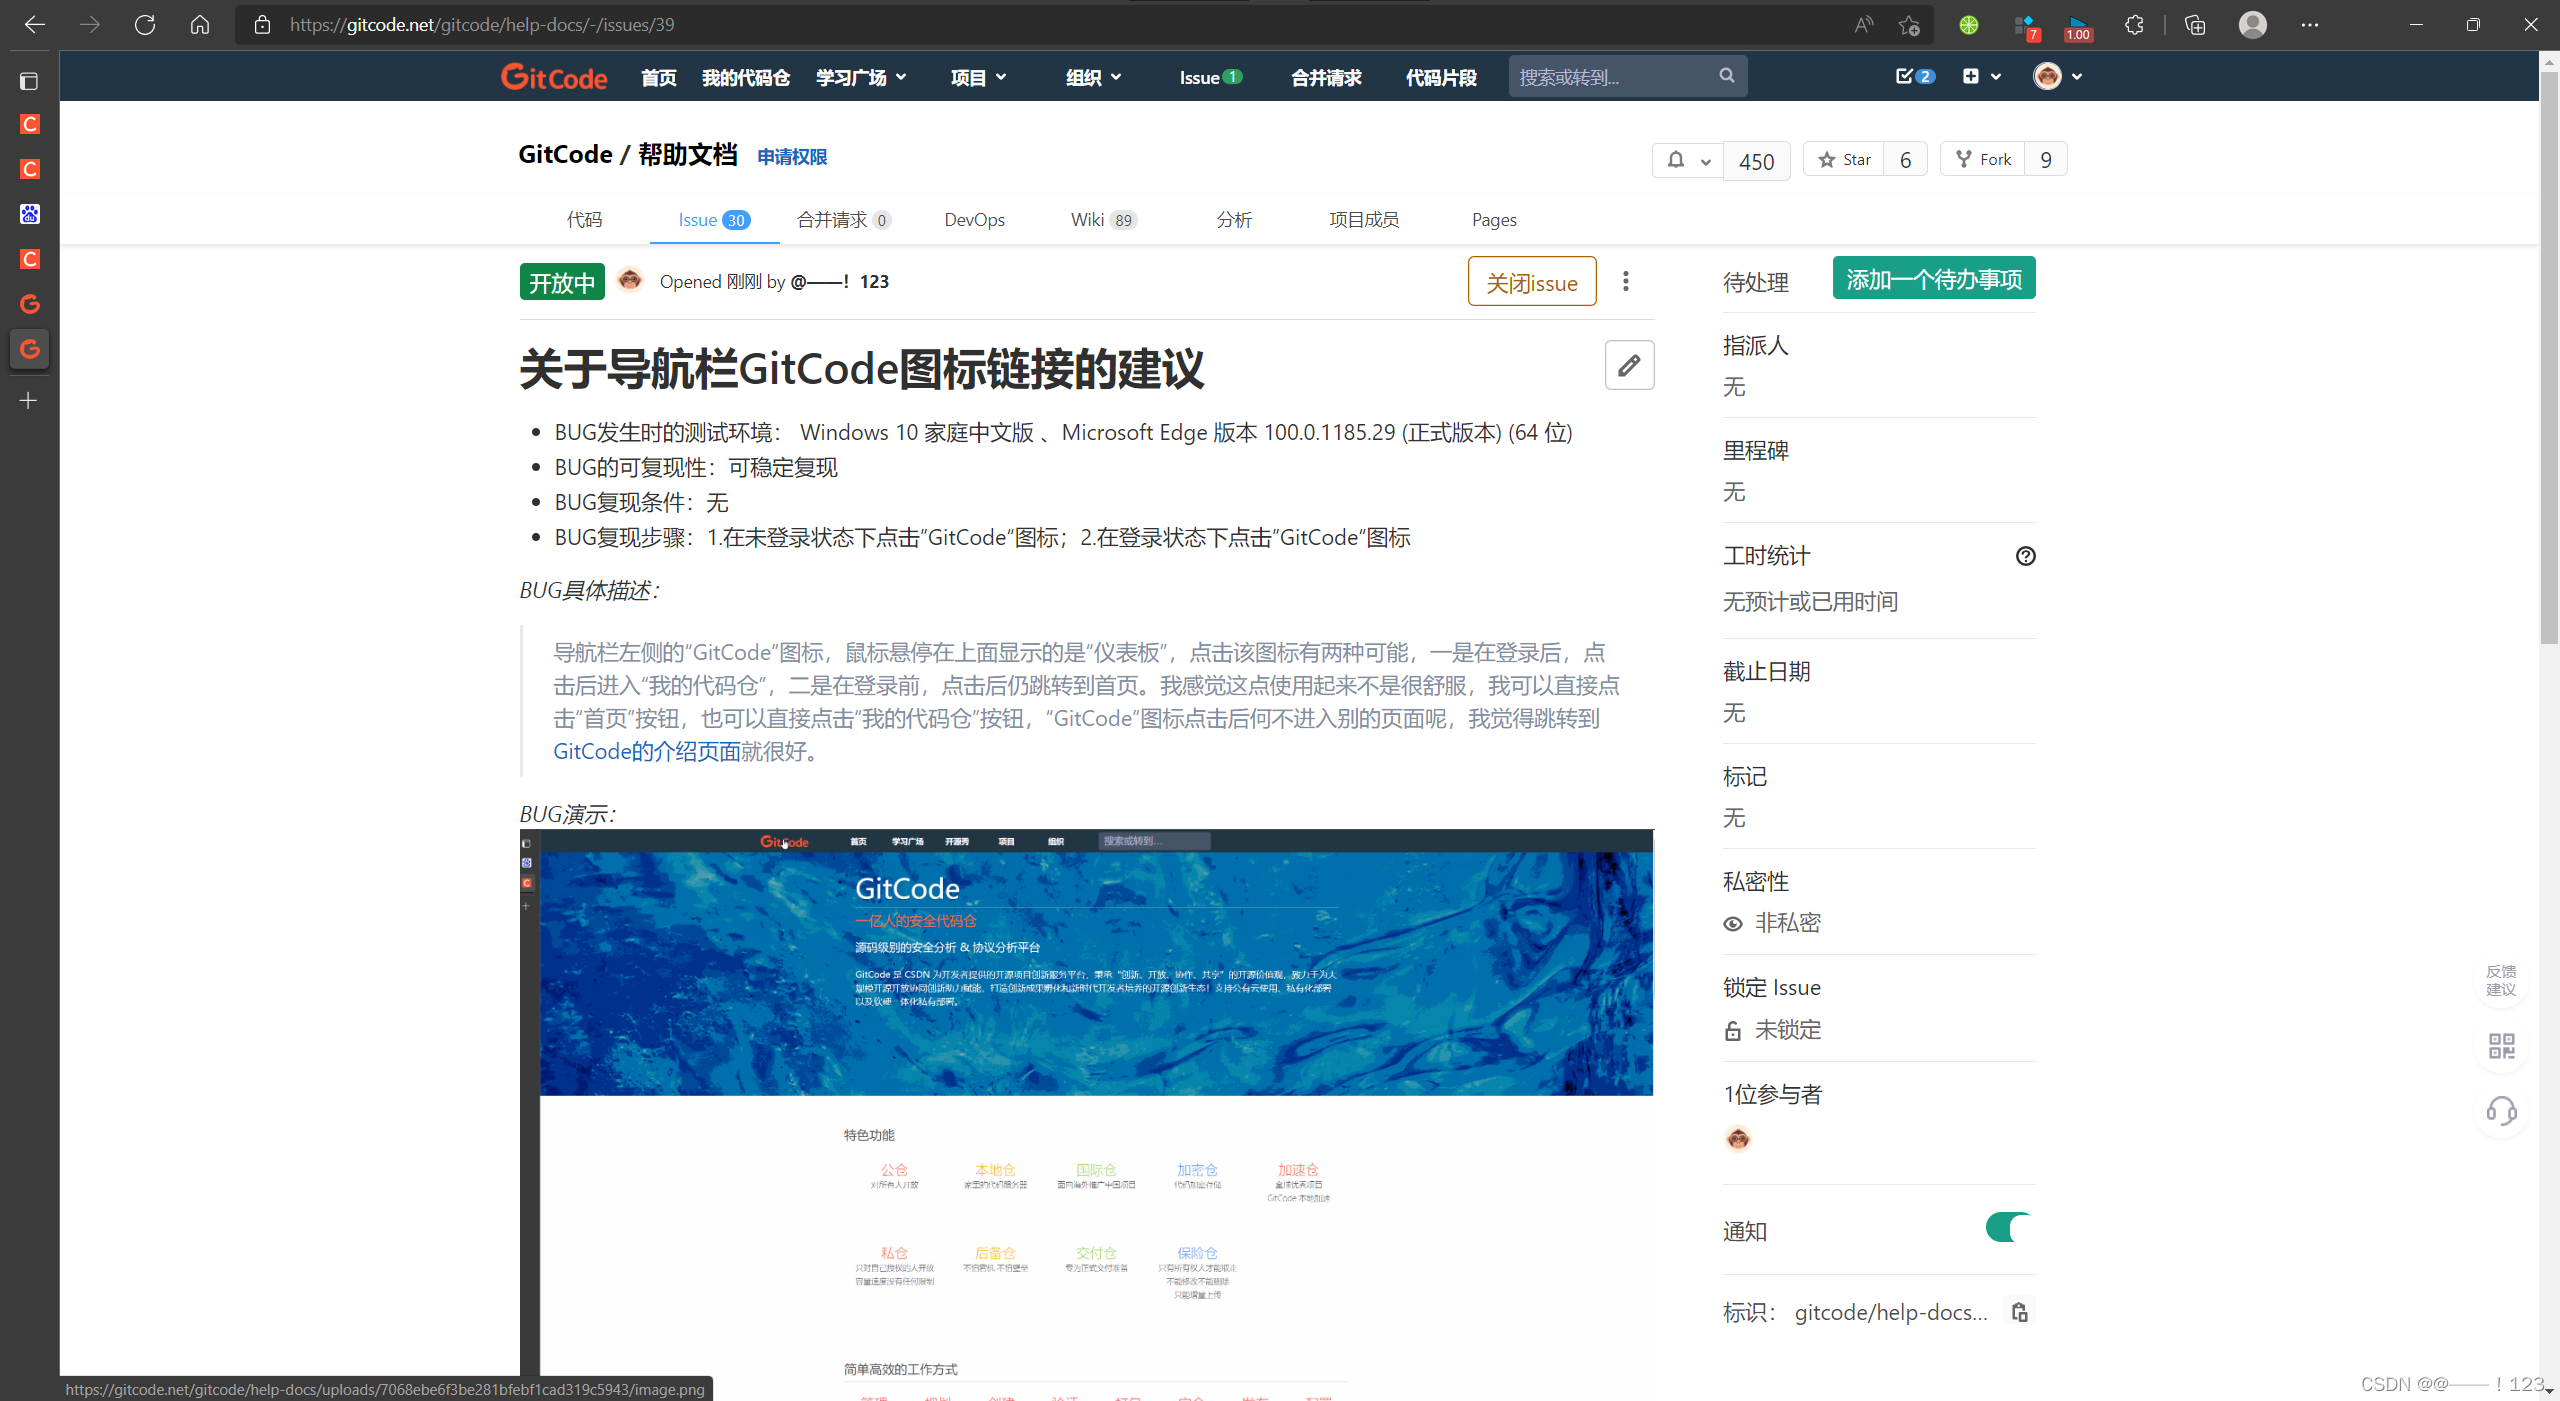Click the customer service headset icon
Screen dimensions: 2560x1401
[x=2502, y=1112]
